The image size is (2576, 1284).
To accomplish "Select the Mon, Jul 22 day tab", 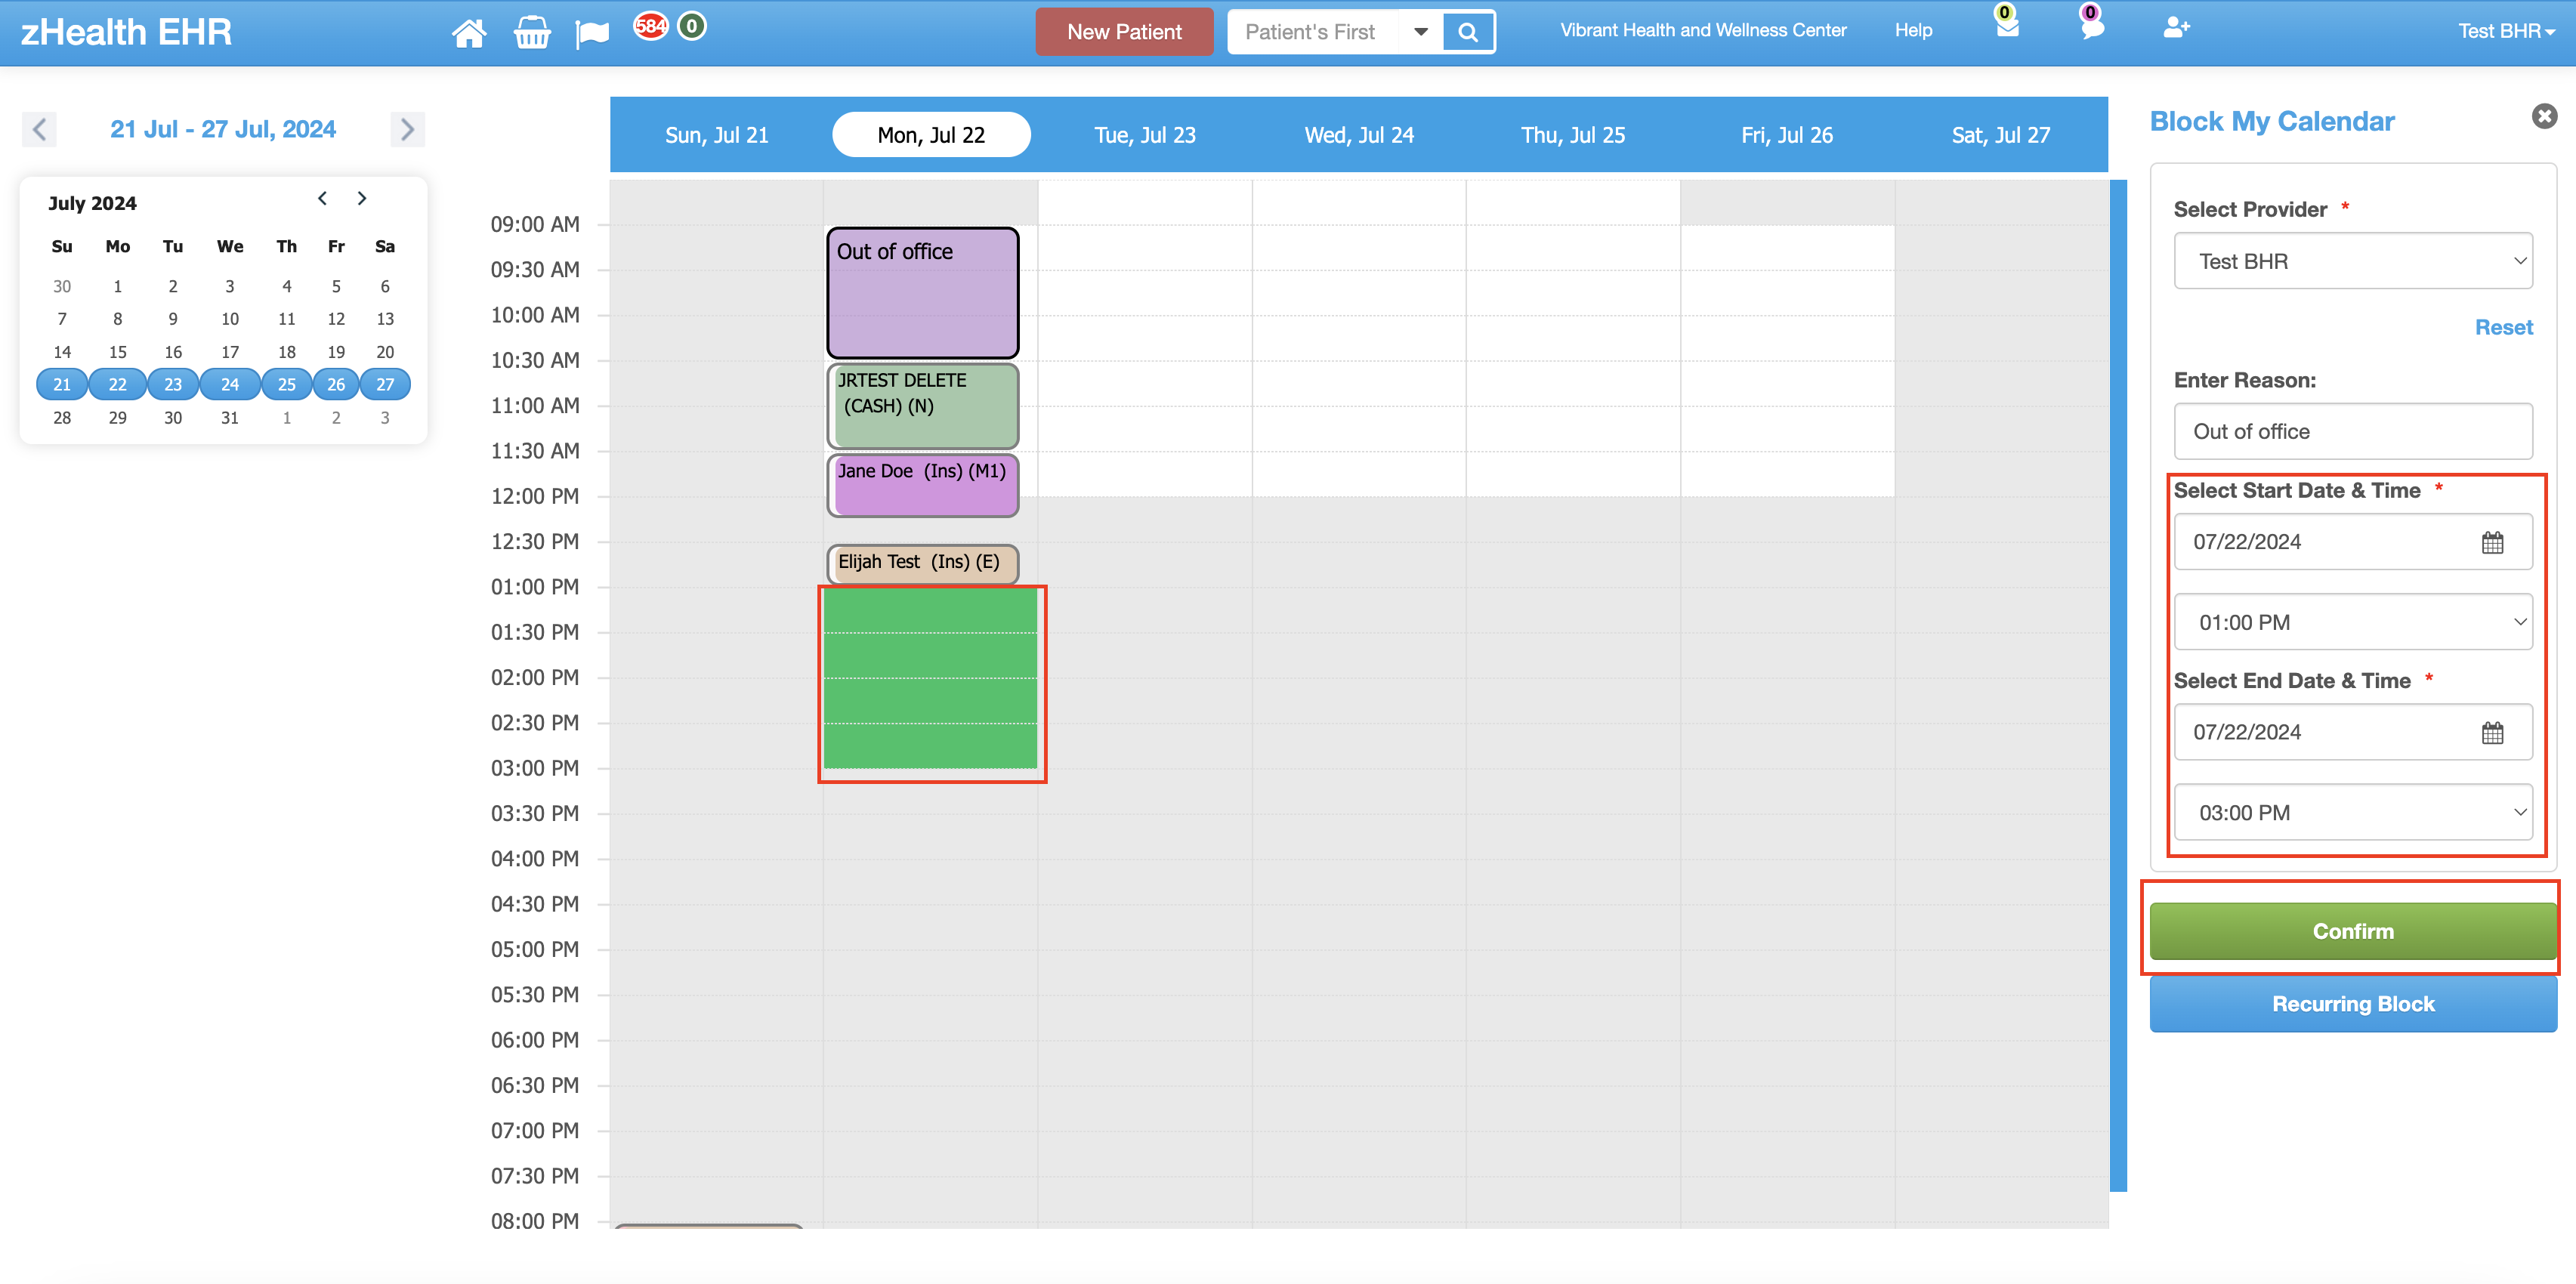I will [x=931, y=135].
